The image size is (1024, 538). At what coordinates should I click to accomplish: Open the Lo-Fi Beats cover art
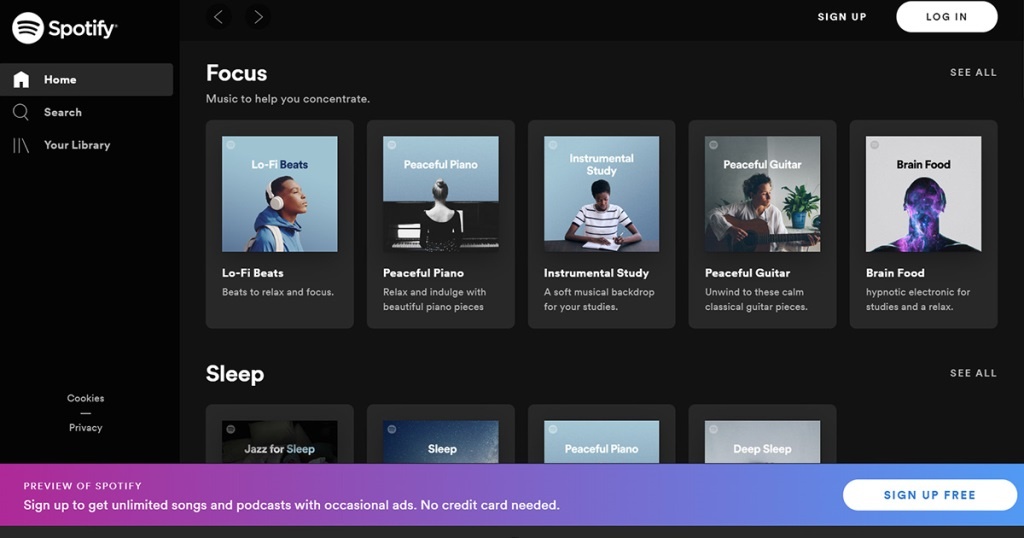pyautogui.click(x=279, y=194)
